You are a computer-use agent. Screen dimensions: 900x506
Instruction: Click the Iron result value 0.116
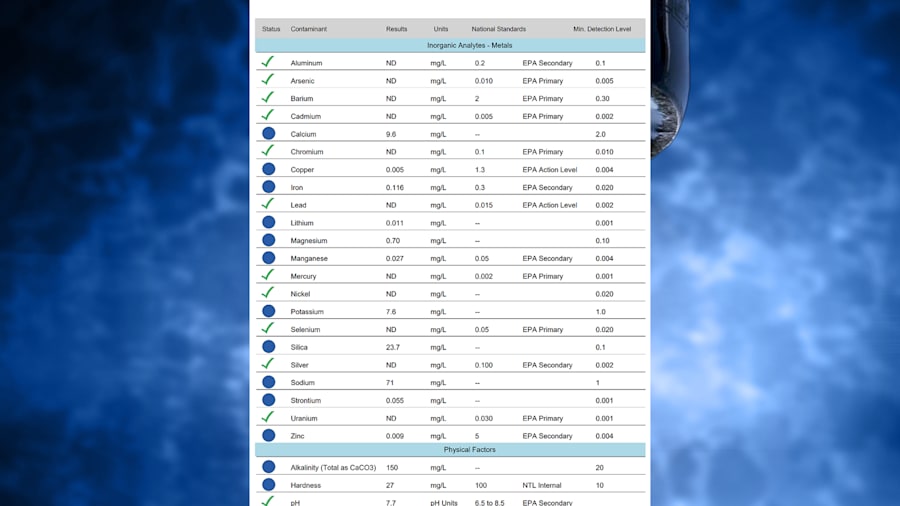[x=395, y=188]
